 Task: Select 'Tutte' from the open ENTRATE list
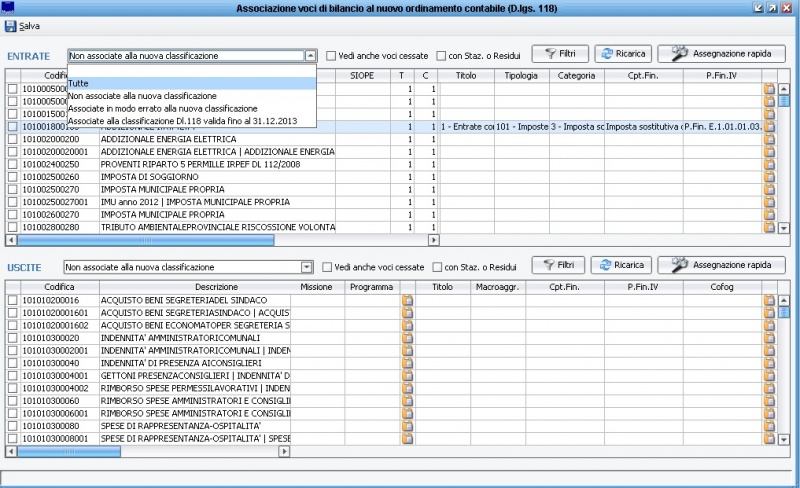tap(80, 84)
